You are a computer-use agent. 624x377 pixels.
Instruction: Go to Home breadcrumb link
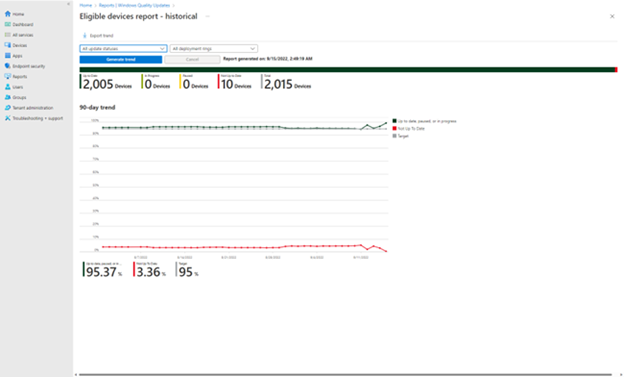coord(86,5)
